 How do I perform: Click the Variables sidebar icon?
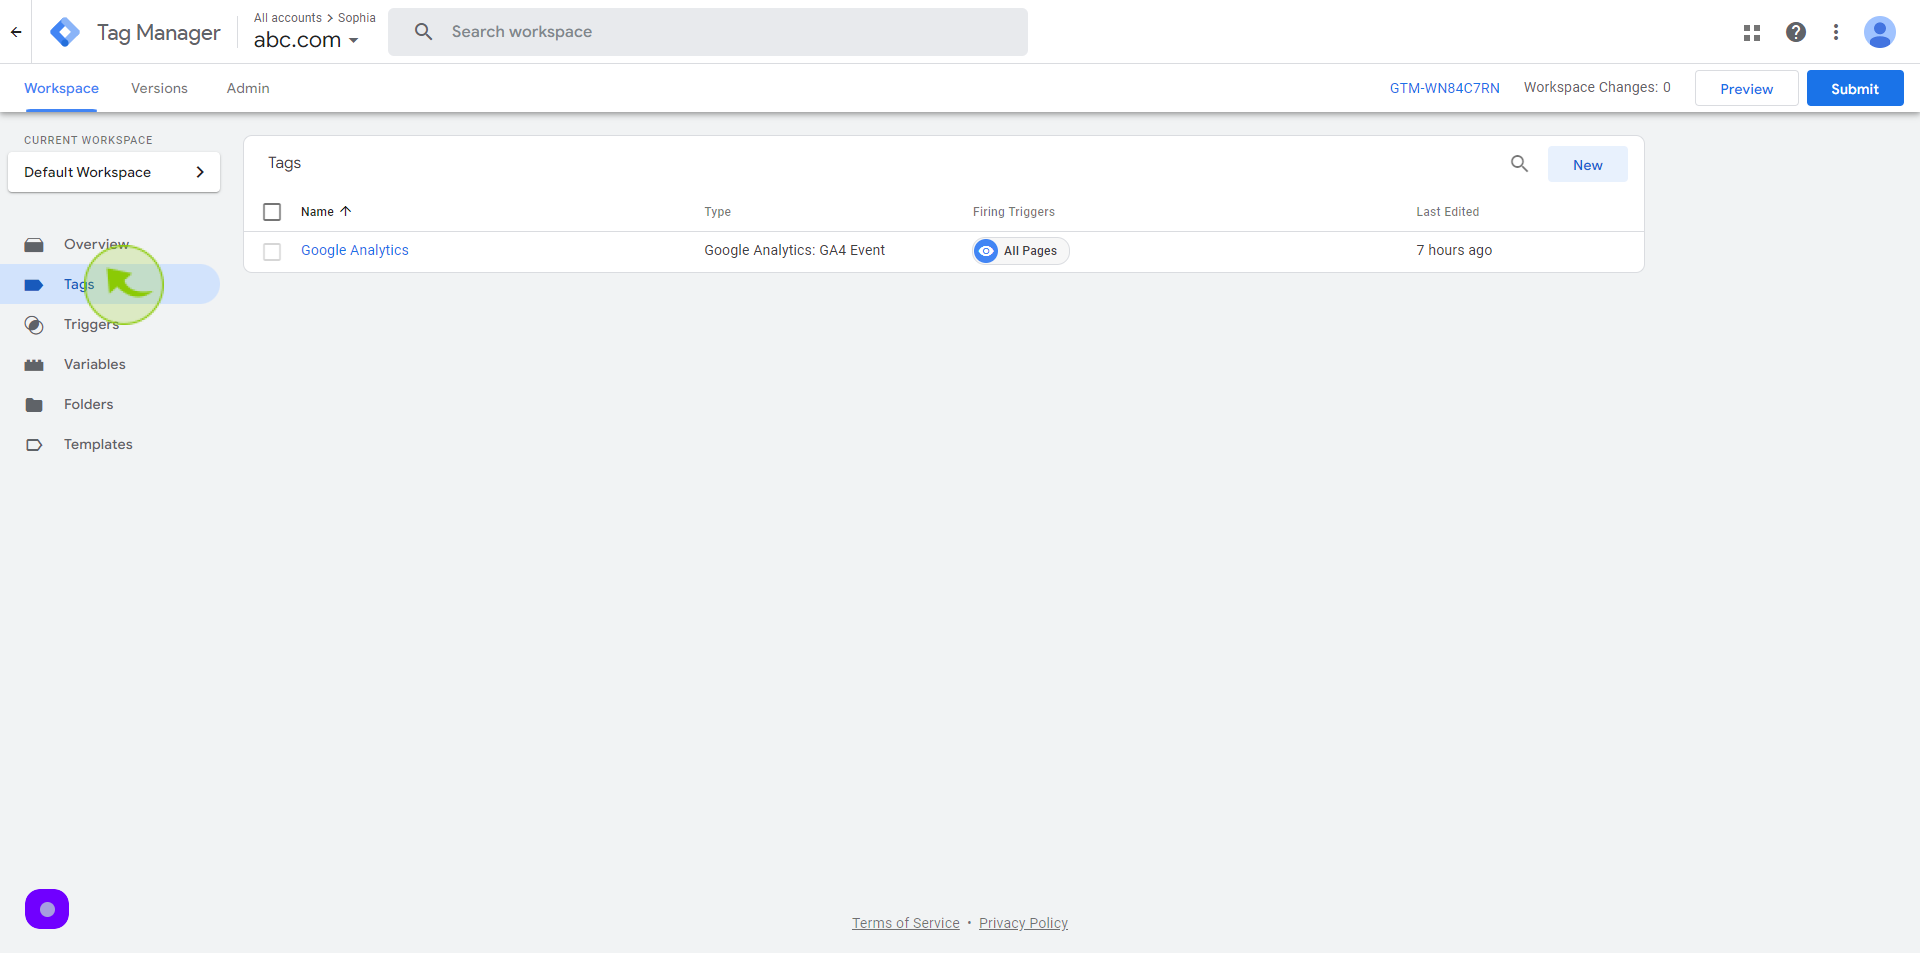click(34, 365)
